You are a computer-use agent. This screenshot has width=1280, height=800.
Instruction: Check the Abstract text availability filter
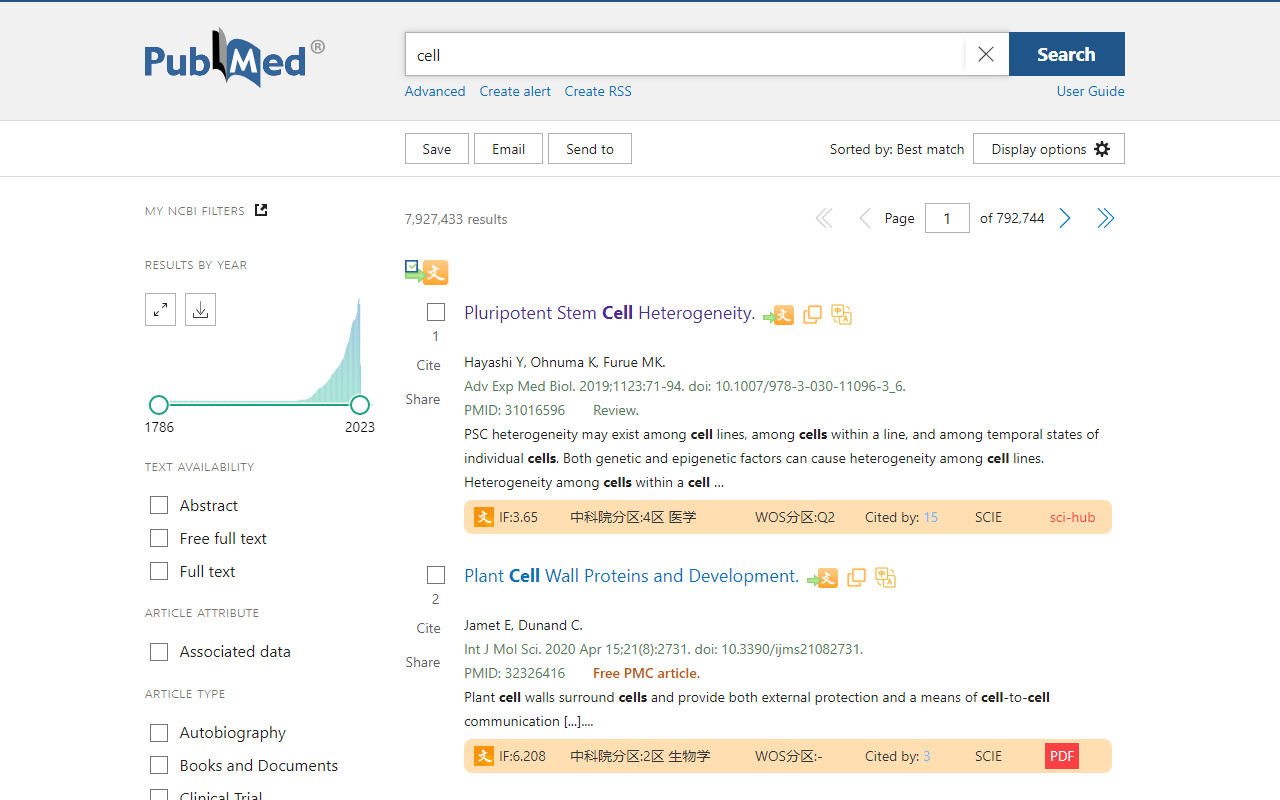(x=159, y=505)
